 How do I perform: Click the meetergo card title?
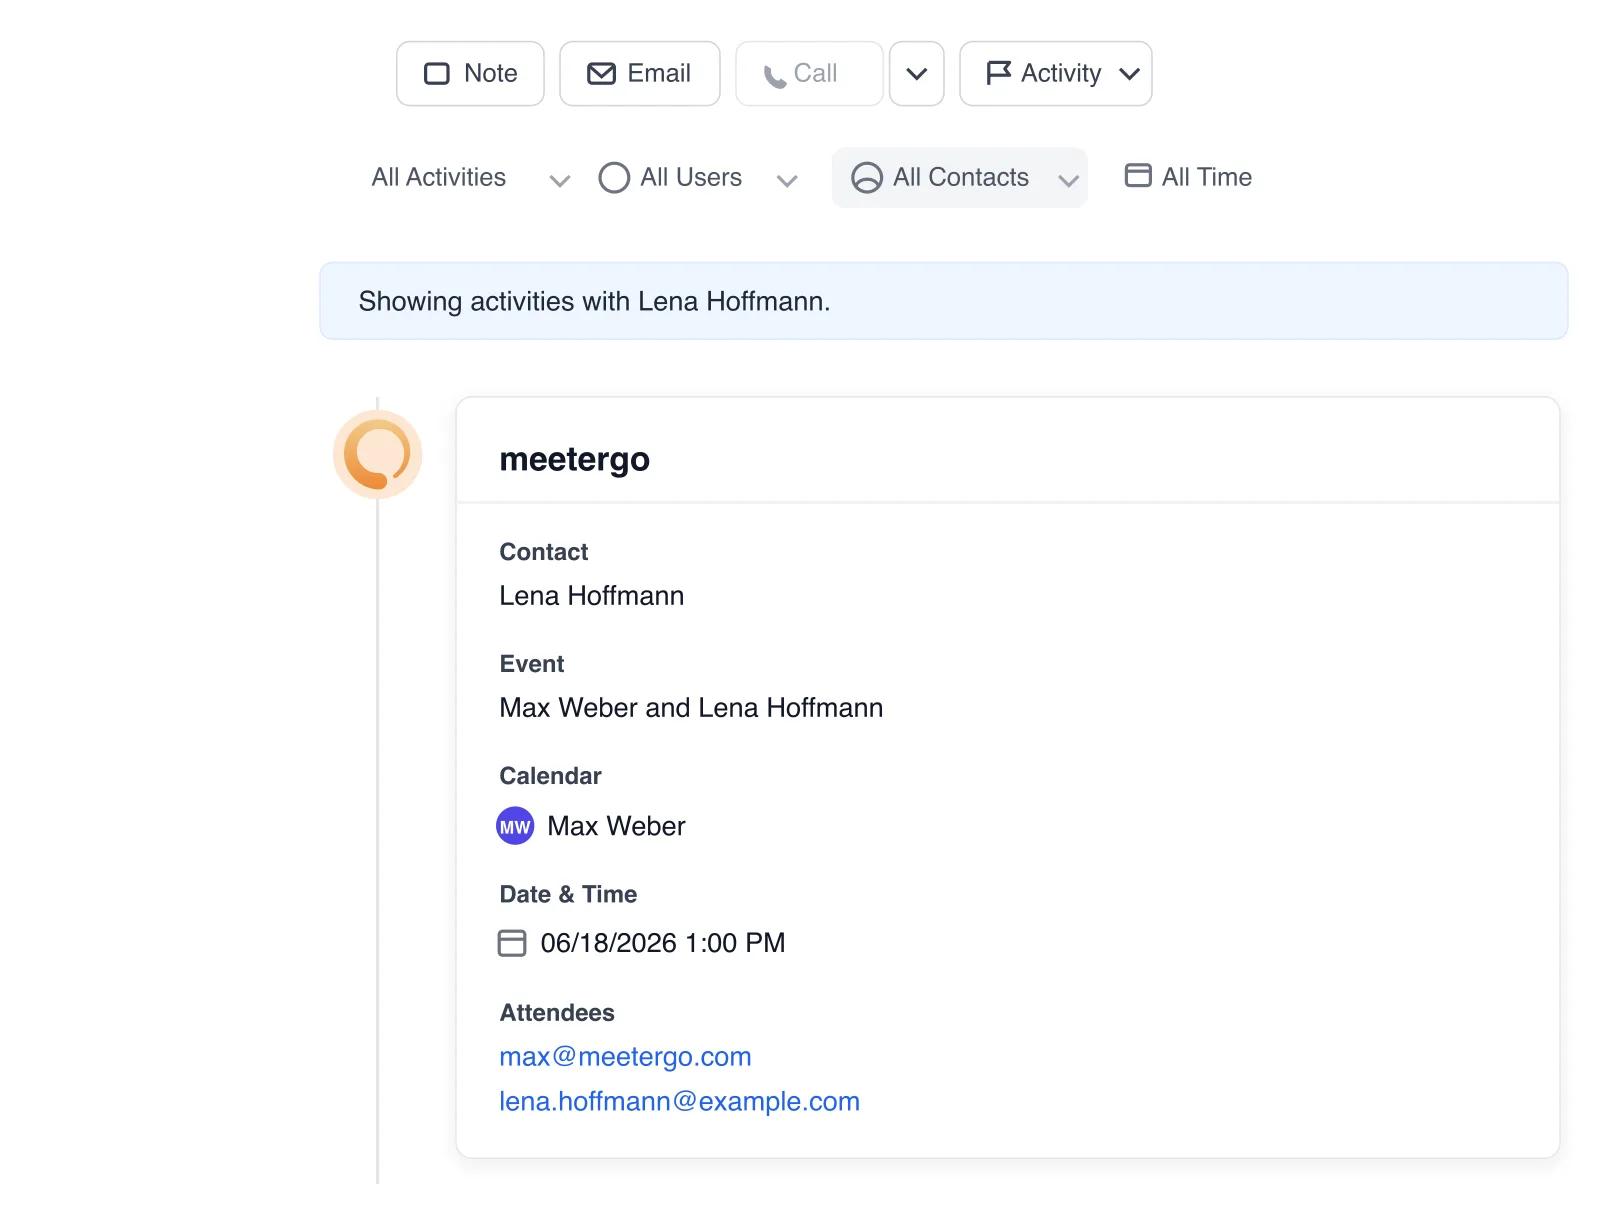click(574, 459)
